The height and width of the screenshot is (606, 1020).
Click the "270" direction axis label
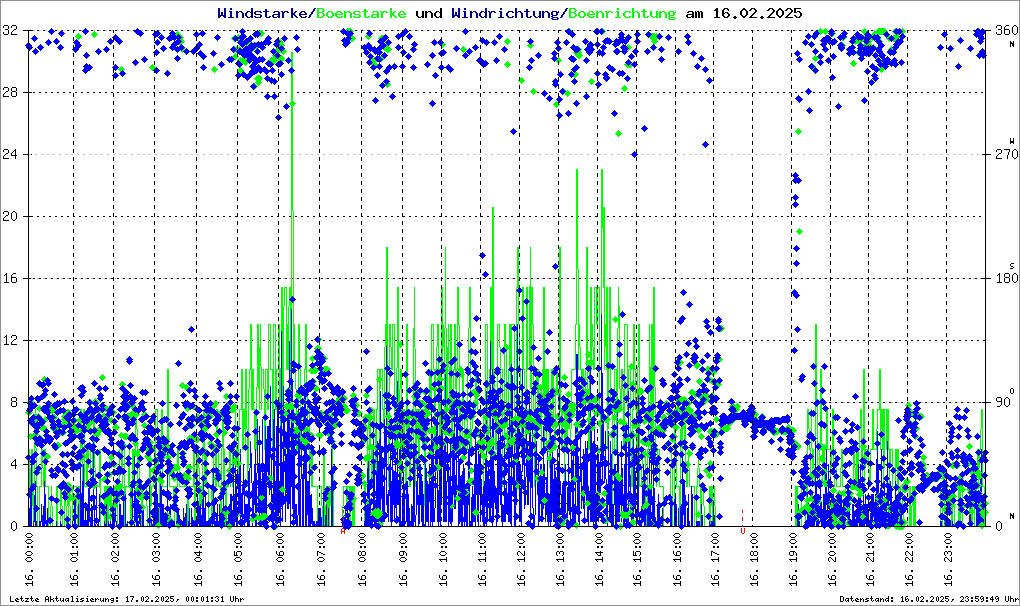coord(1007,154)
